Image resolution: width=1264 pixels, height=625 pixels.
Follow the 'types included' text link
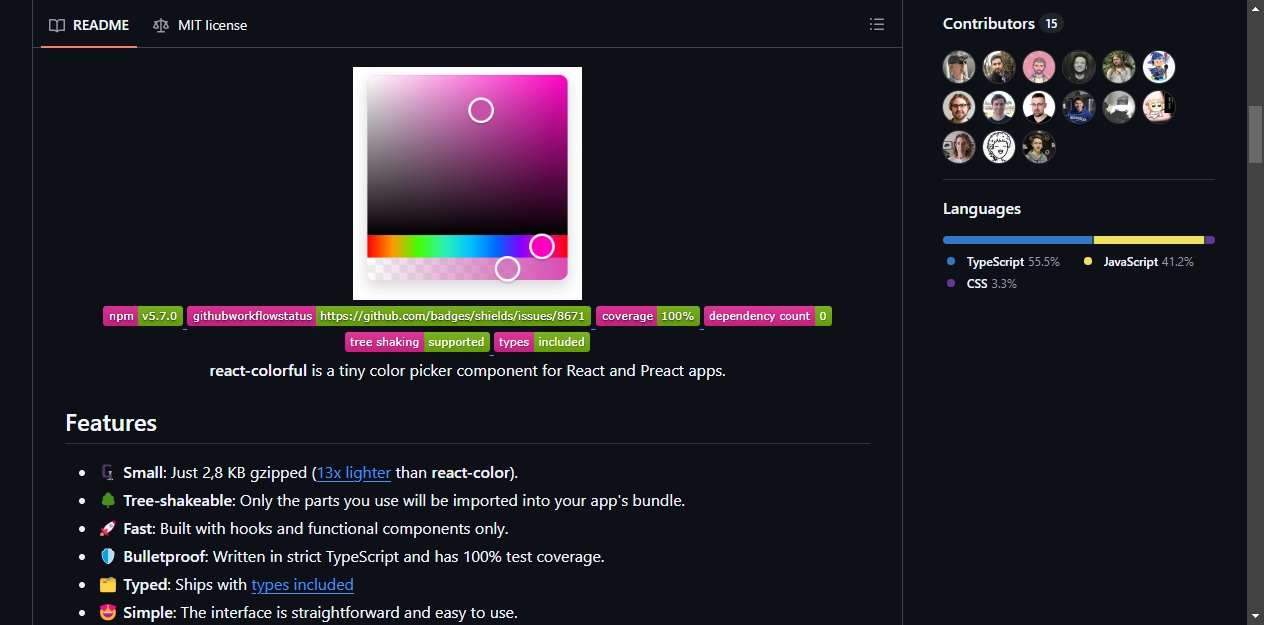pyautogui.click(x=302, y=584)
